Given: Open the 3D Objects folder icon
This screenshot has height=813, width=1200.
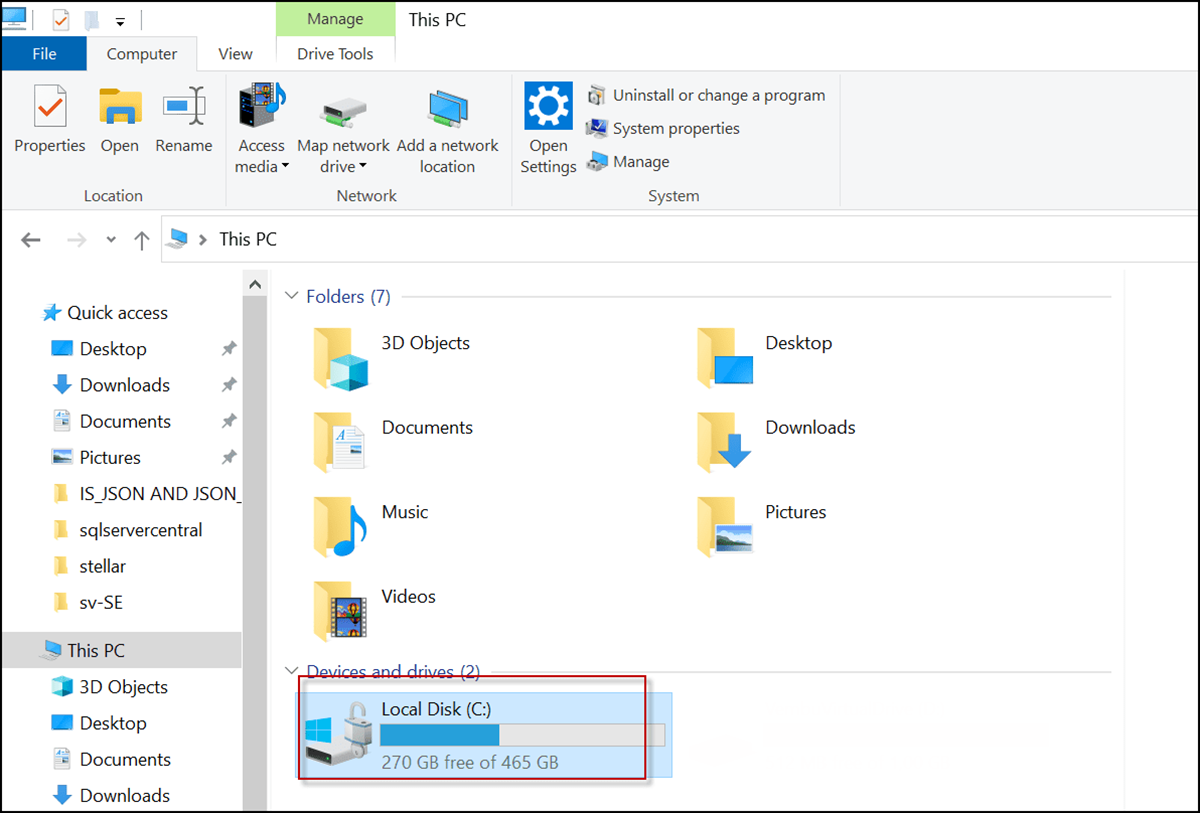Looking at the screenshot, I should click(x=341, y=357).
